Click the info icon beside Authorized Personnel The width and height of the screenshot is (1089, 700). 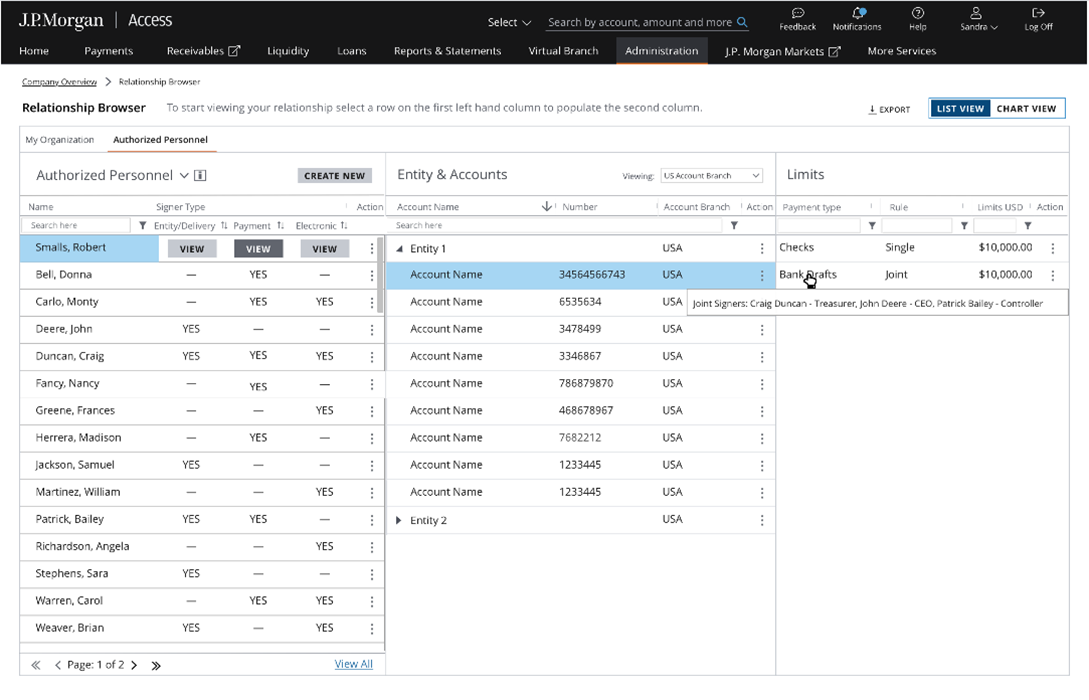coord(200,176)
